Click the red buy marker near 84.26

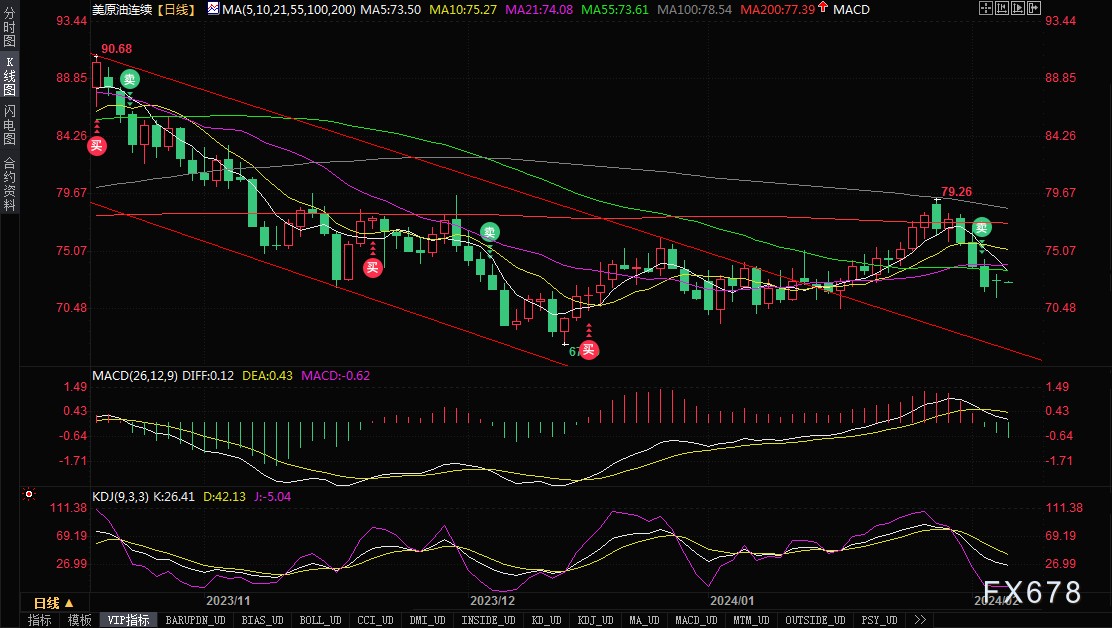coord(96,146)
